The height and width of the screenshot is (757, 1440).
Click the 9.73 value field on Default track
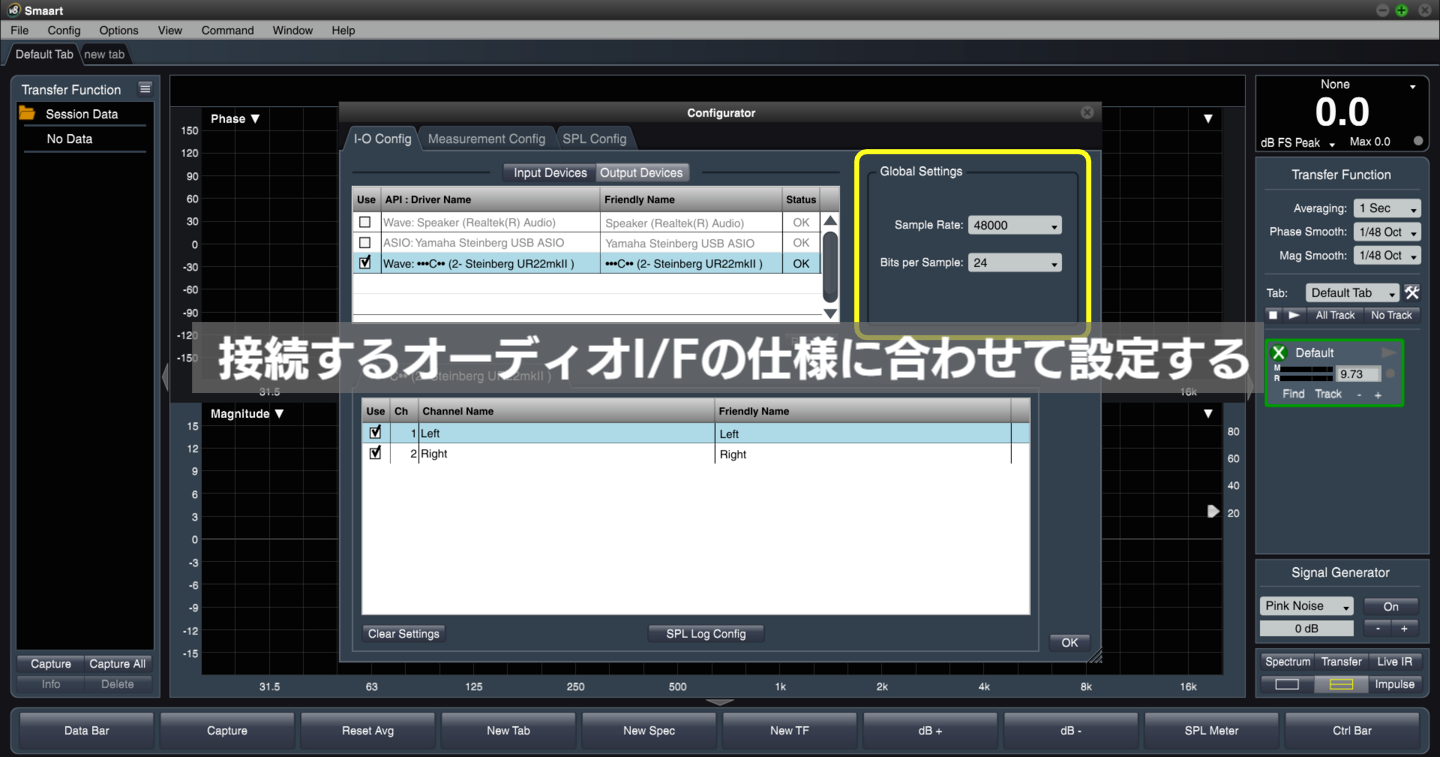[x=1359, y=373]
